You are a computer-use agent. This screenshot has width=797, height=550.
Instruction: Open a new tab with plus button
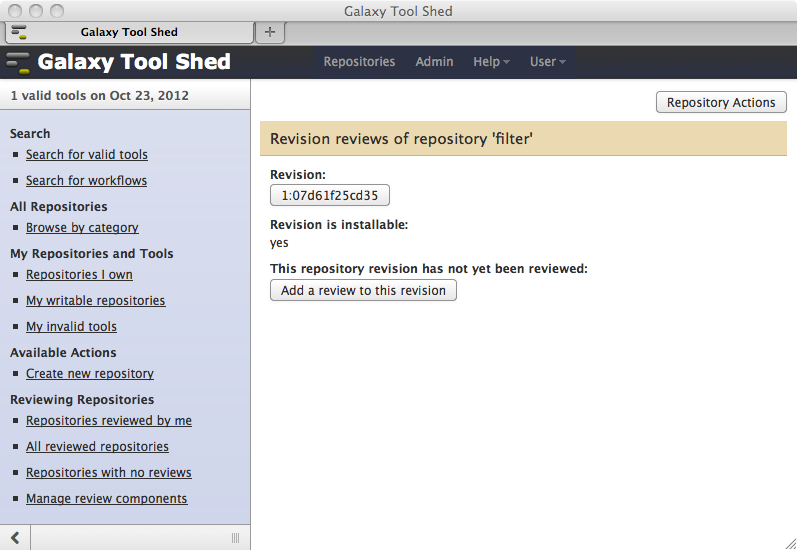pos(270,32)
